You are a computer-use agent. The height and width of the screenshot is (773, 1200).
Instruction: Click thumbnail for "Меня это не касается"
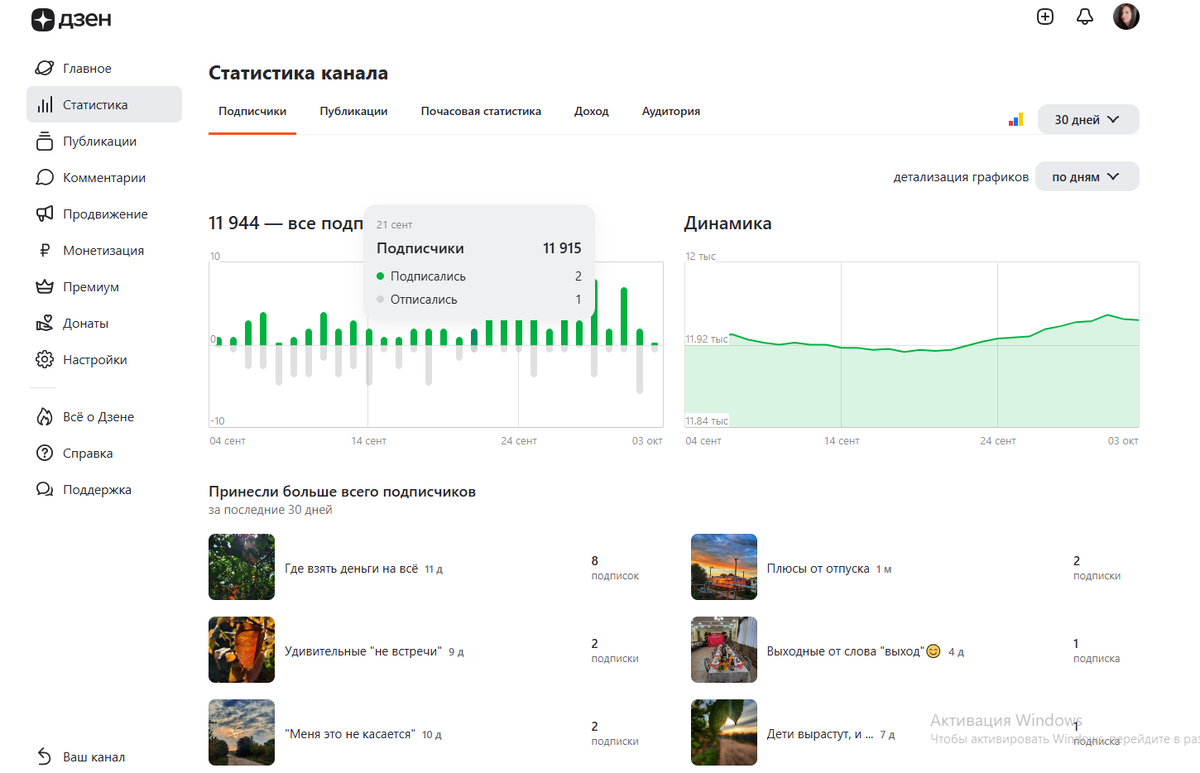[241, 732]
